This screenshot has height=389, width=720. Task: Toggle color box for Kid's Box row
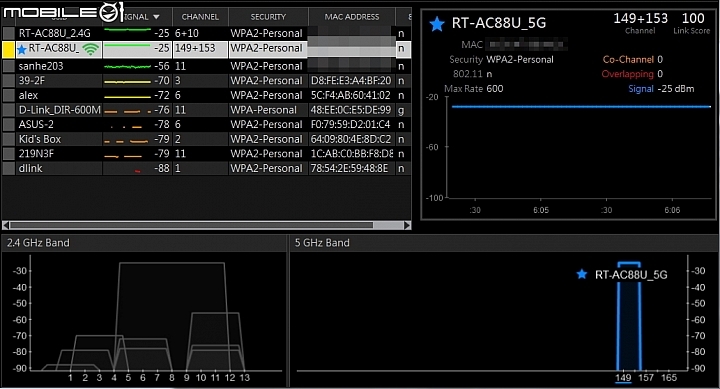point(9,139)
